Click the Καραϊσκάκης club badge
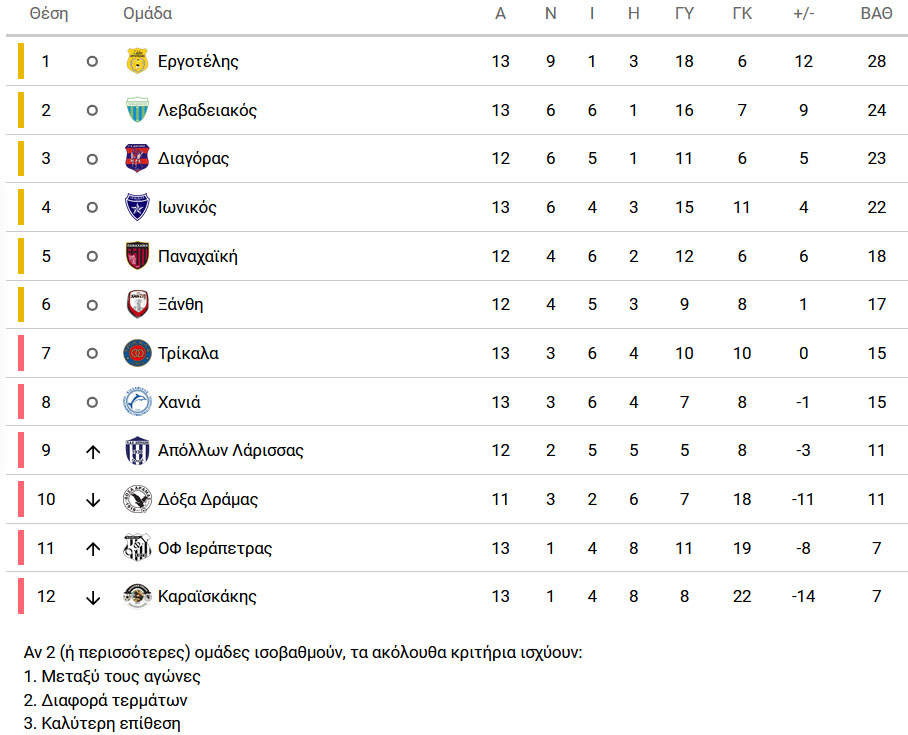The image size is (908, 735). click(137, 597)
